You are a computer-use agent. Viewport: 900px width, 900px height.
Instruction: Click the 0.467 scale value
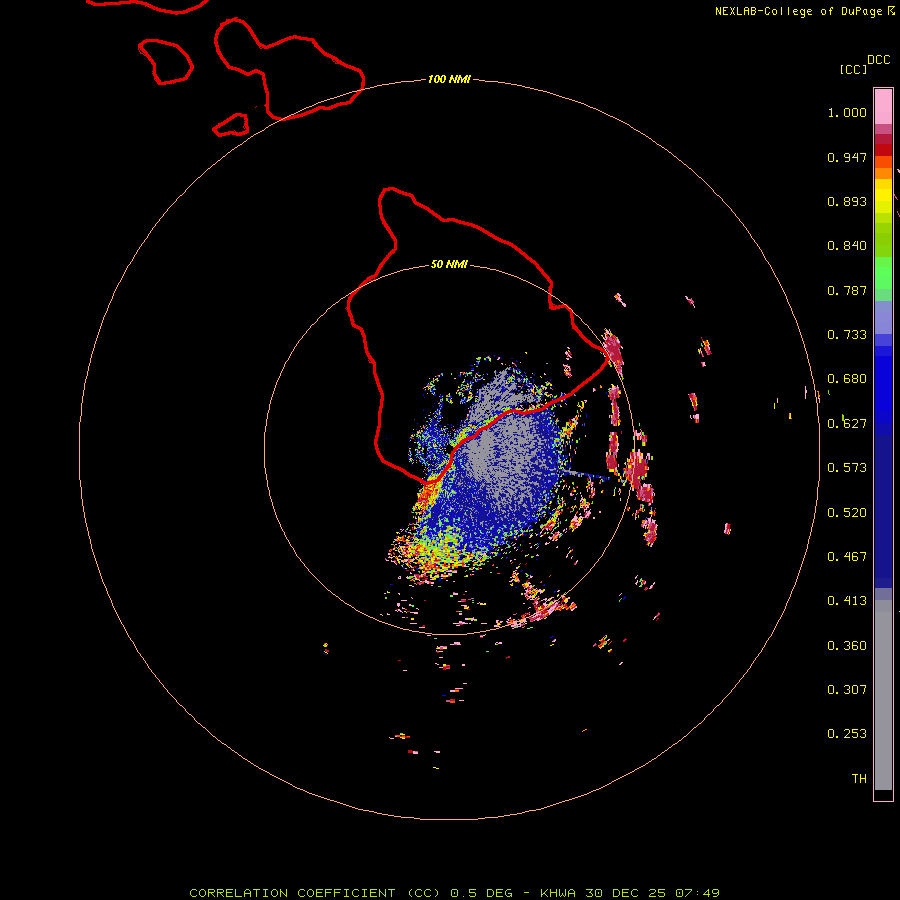847,557
